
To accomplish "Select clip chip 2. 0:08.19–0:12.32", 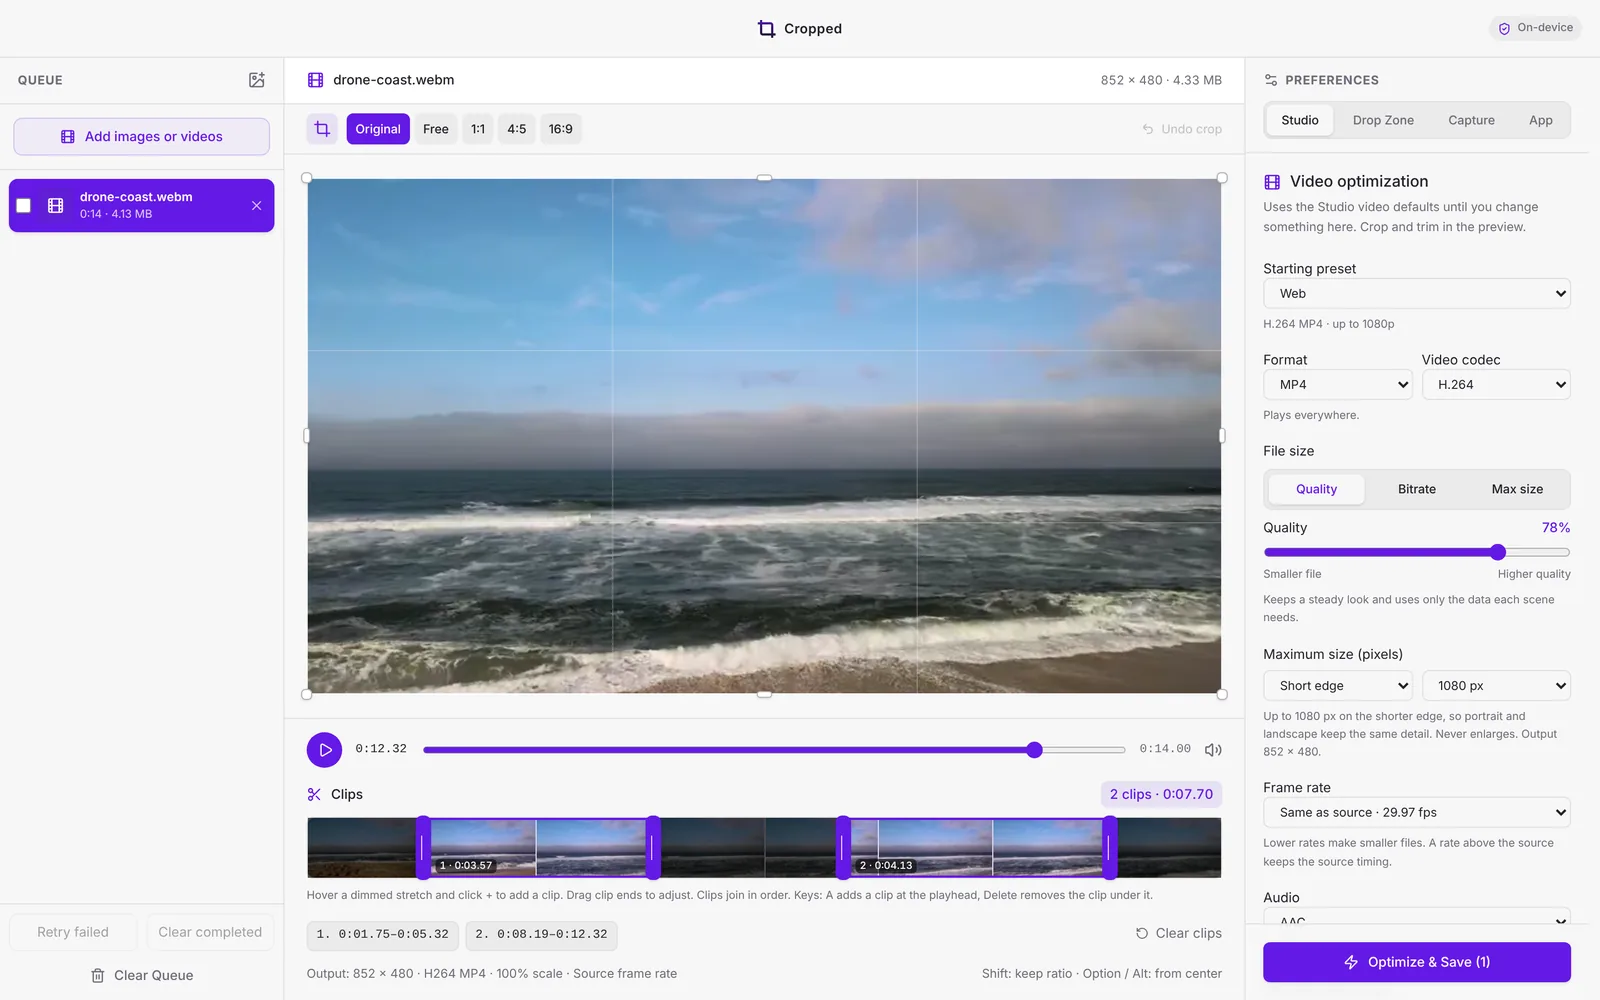I will coord(541,934).
